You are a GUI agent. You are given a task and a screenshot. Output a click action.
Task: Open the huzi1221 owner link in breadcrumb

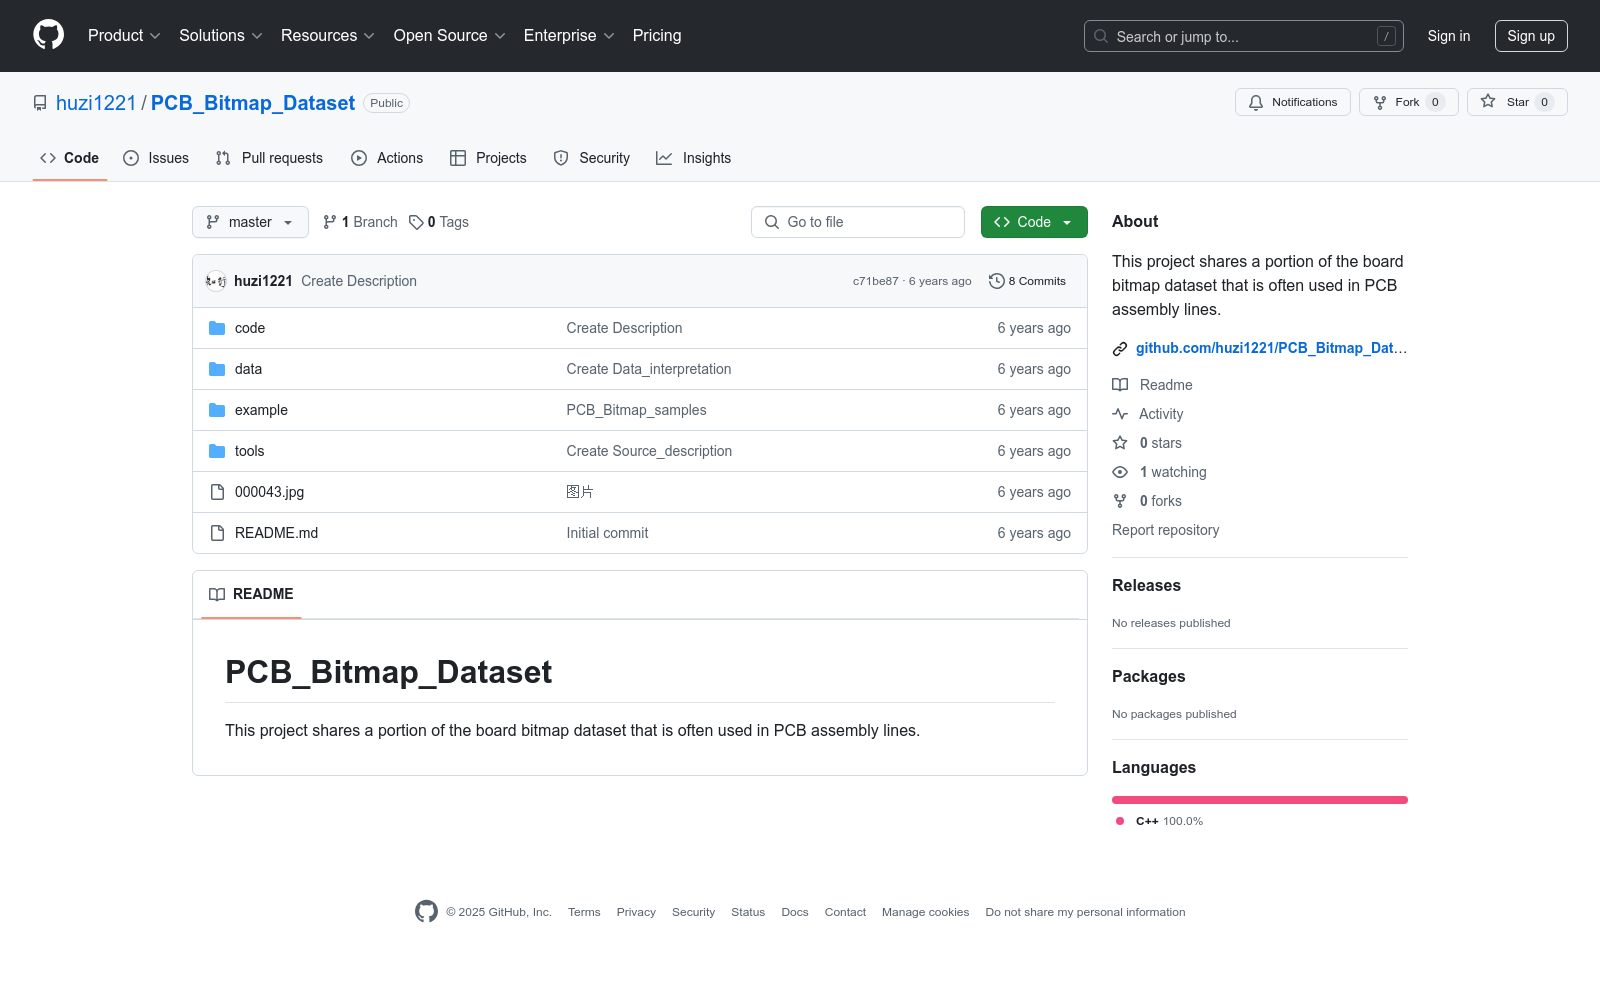point(96,103)
